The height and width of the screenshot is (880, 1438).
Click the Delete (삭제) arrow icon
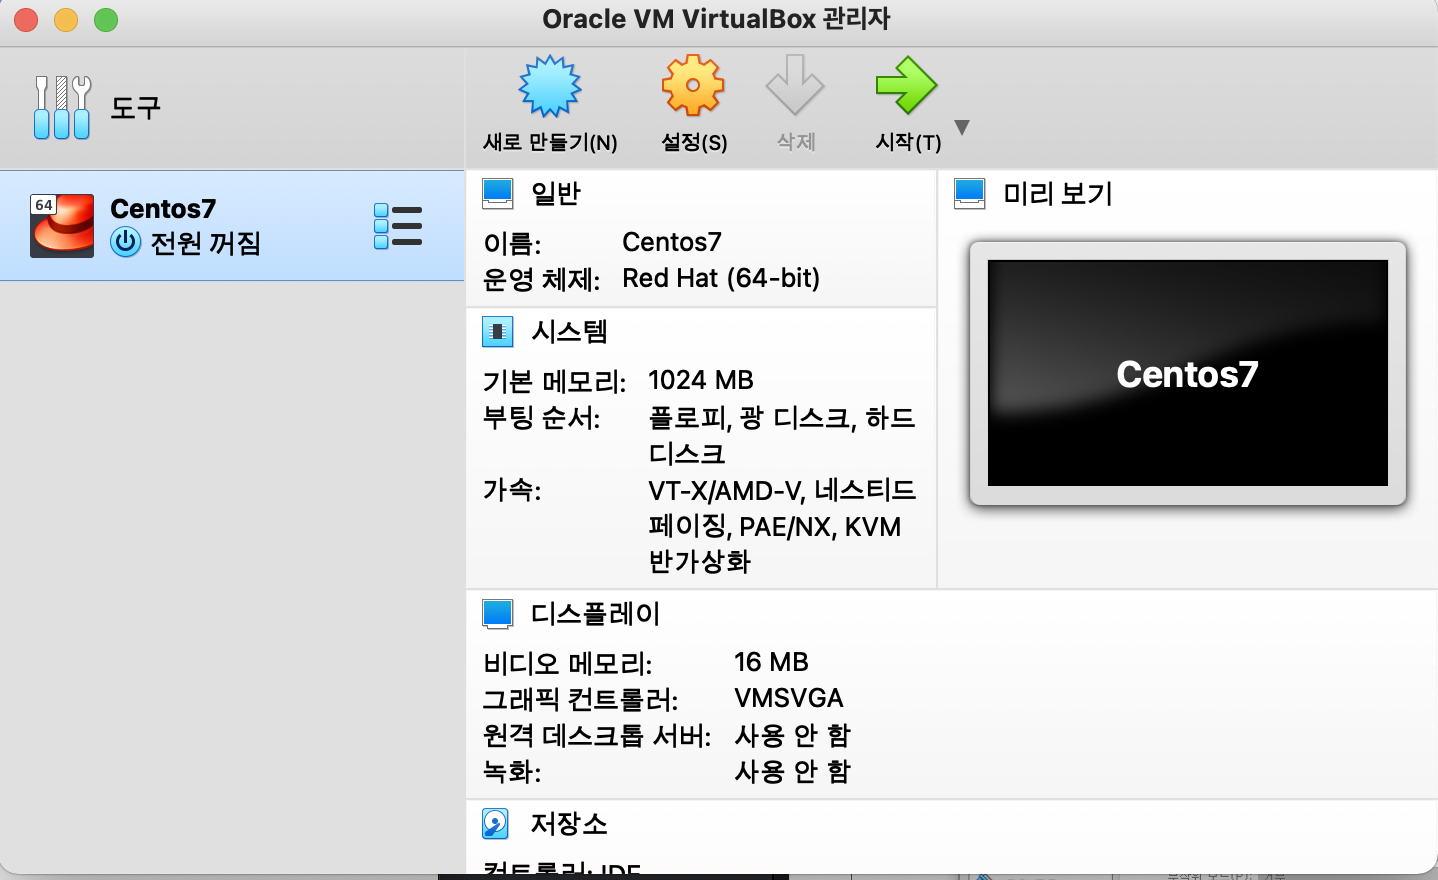coord(795,86)
